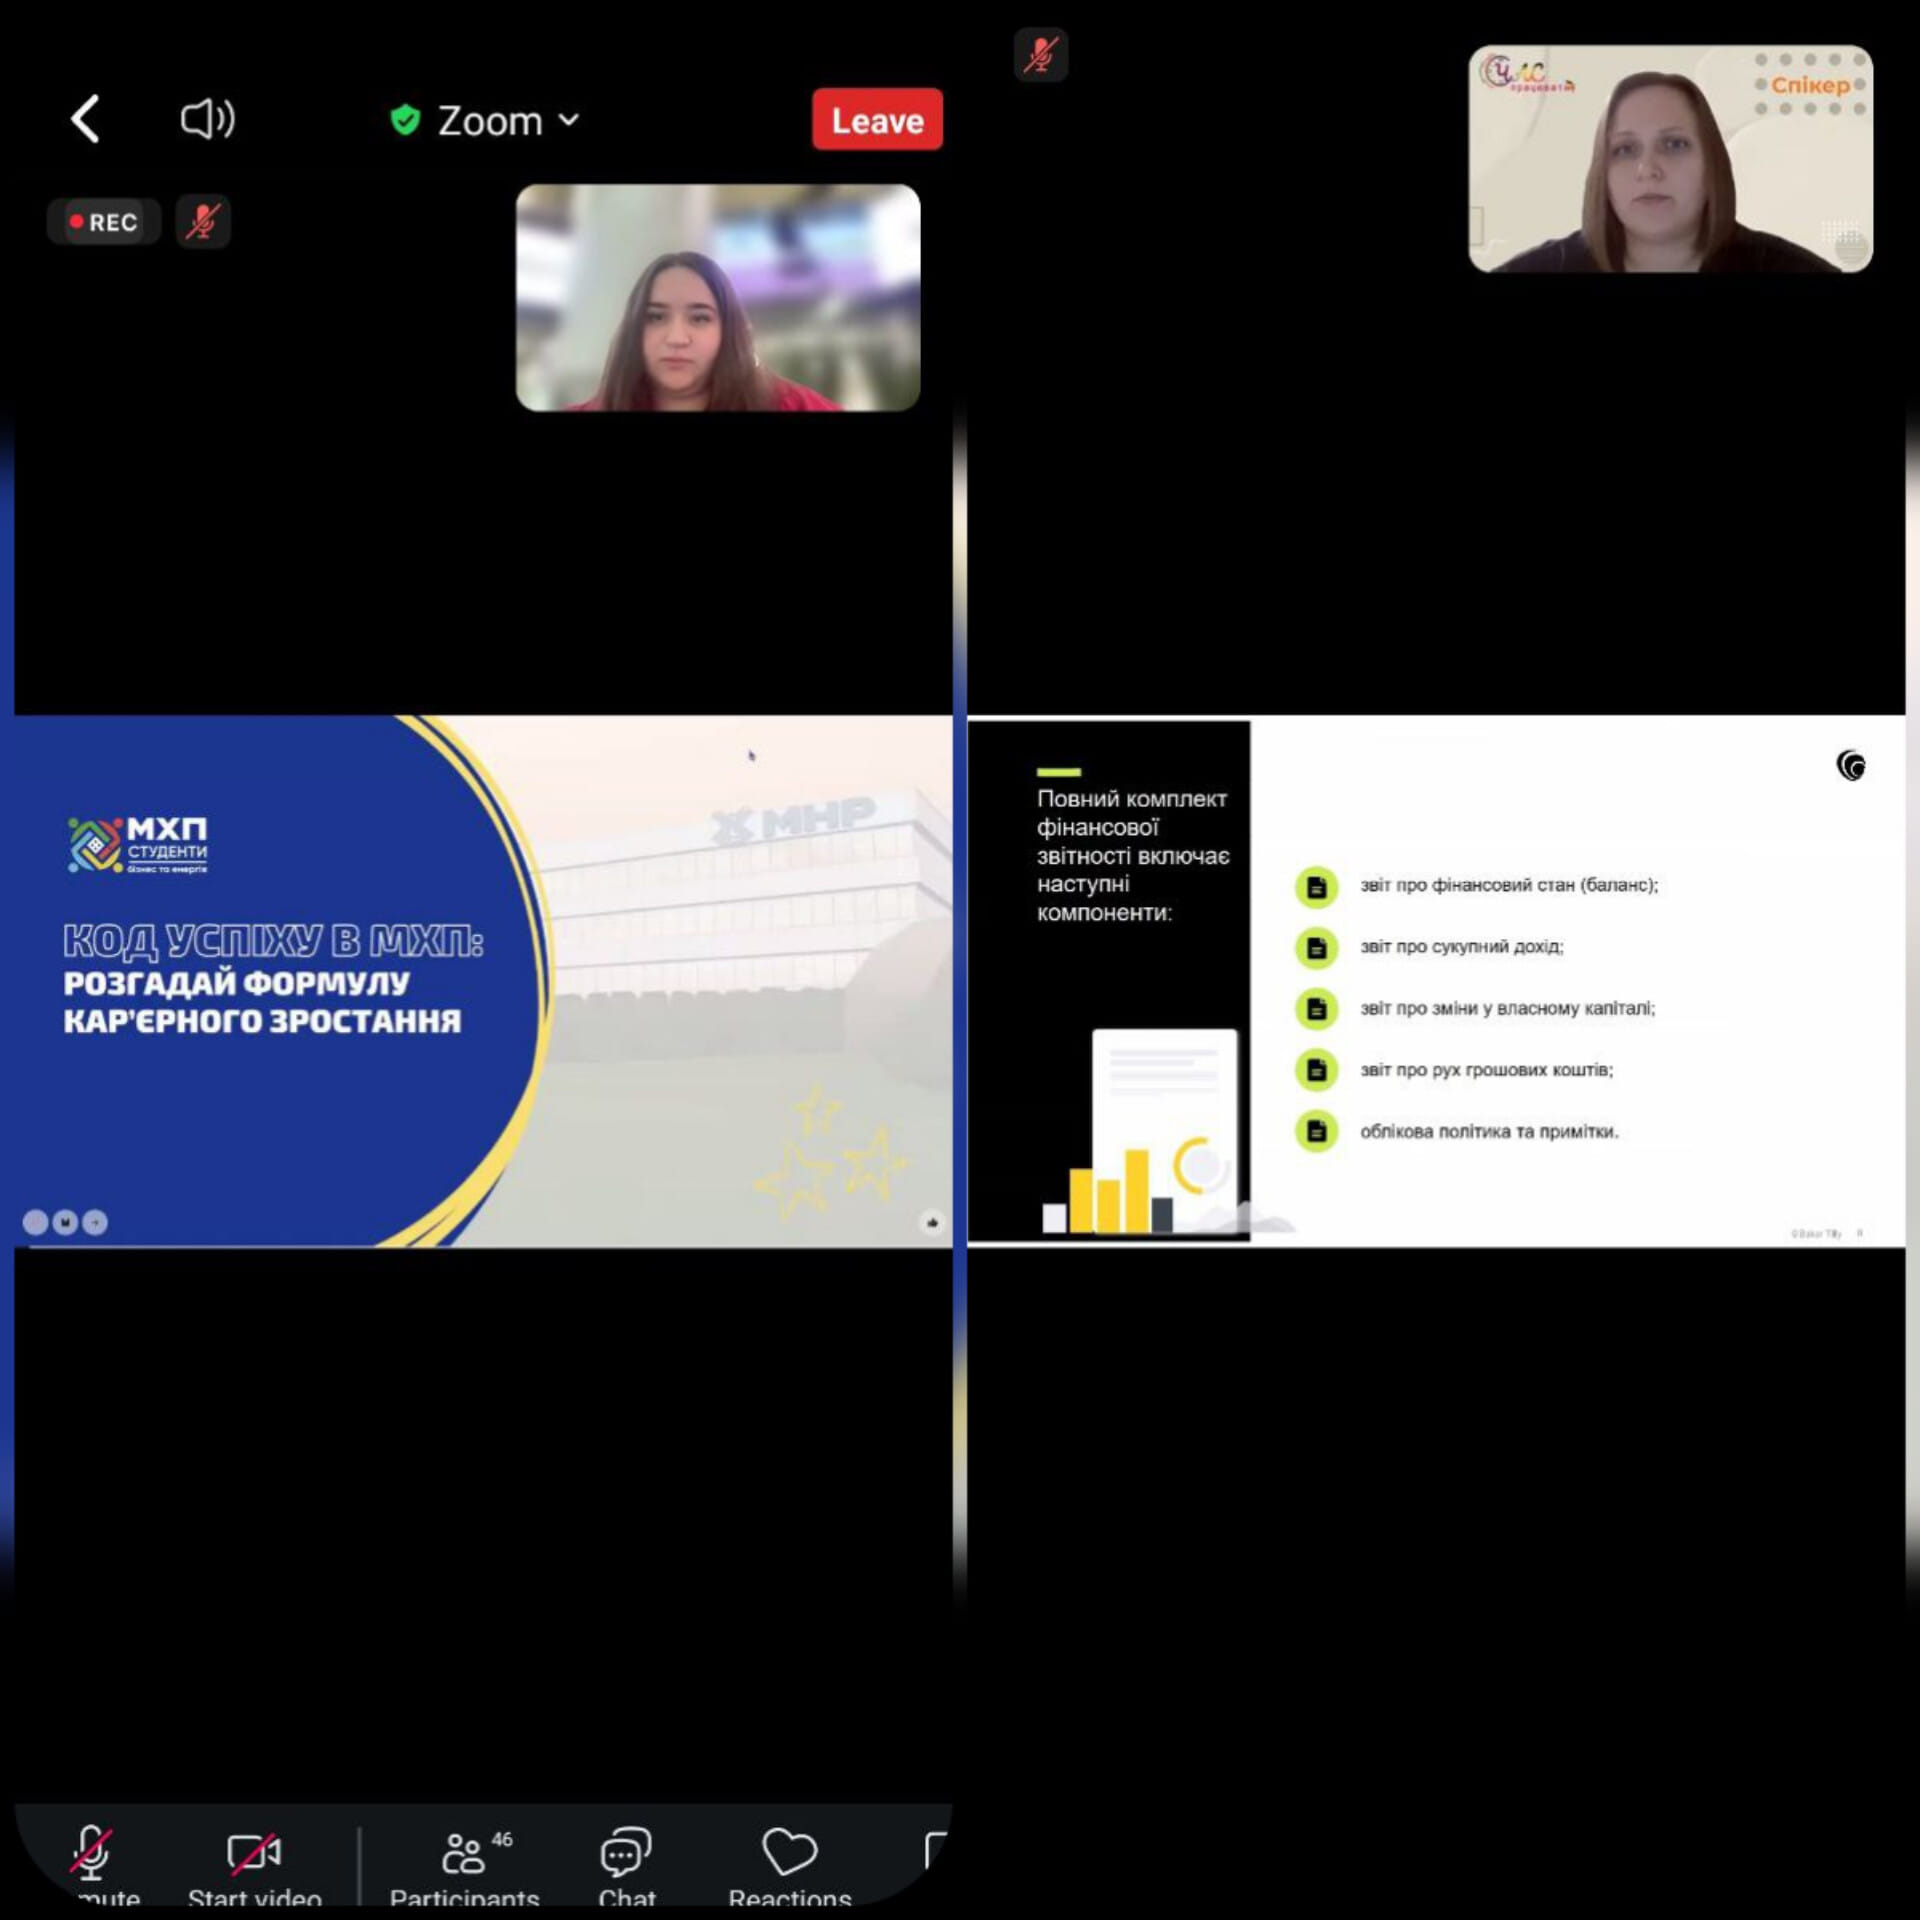Image resolution: width=1920 pixels, height=1920 pixels.
Task: Click 'РОЗГАДАЙ ФОРМУЛУ' slide line
Action: coord(236,983)
